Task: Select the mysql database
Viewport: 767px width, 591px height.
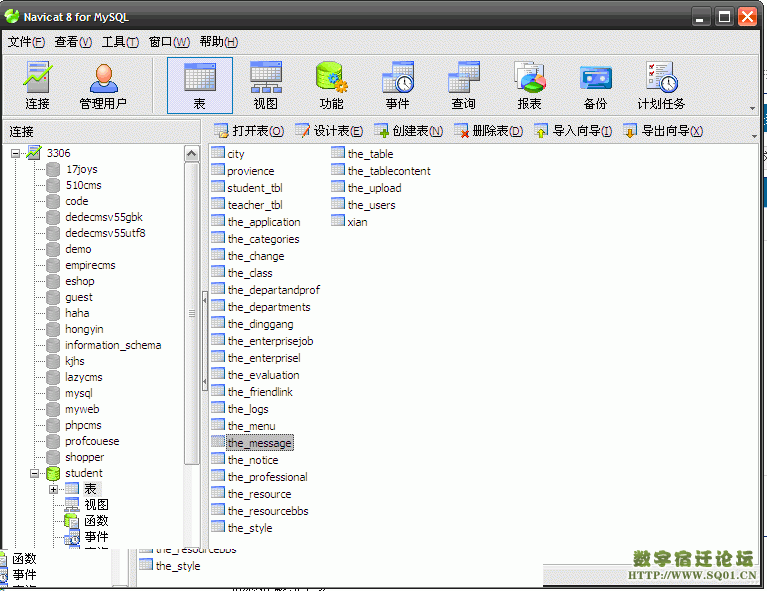Action: [79, 393]
